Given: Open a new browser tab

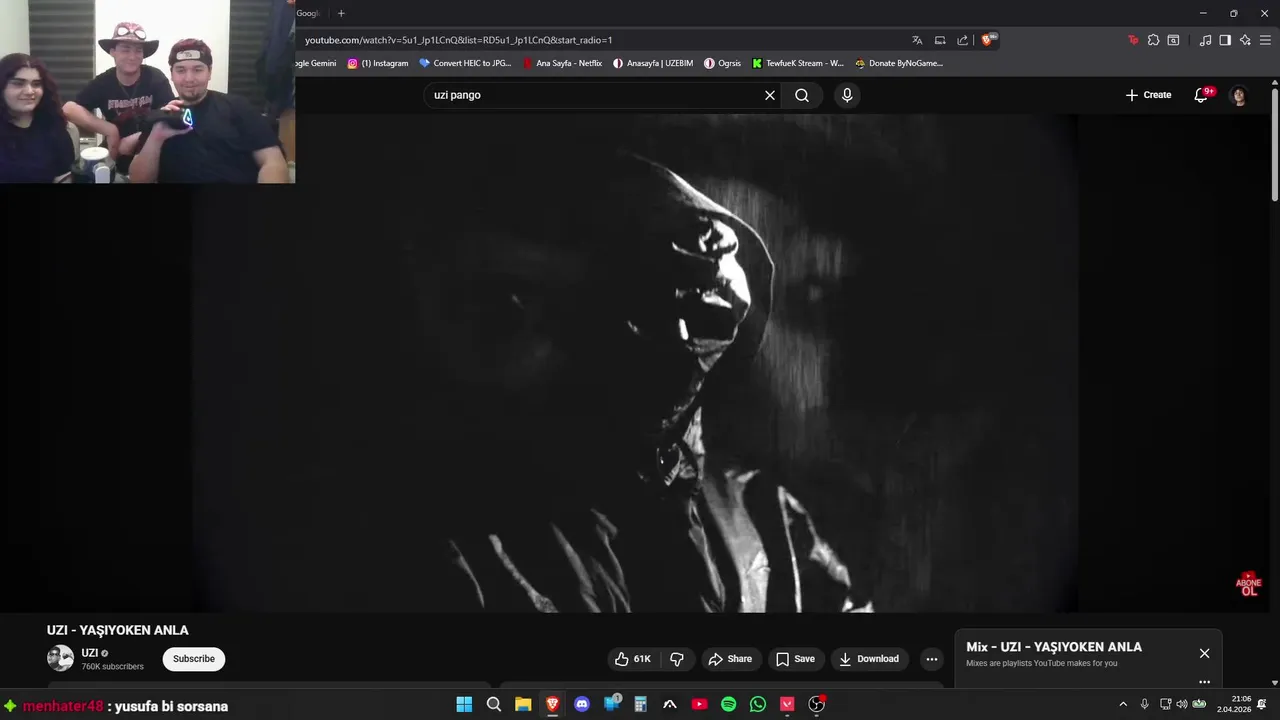Looking at the screenshot, I should tap(341, 13).
